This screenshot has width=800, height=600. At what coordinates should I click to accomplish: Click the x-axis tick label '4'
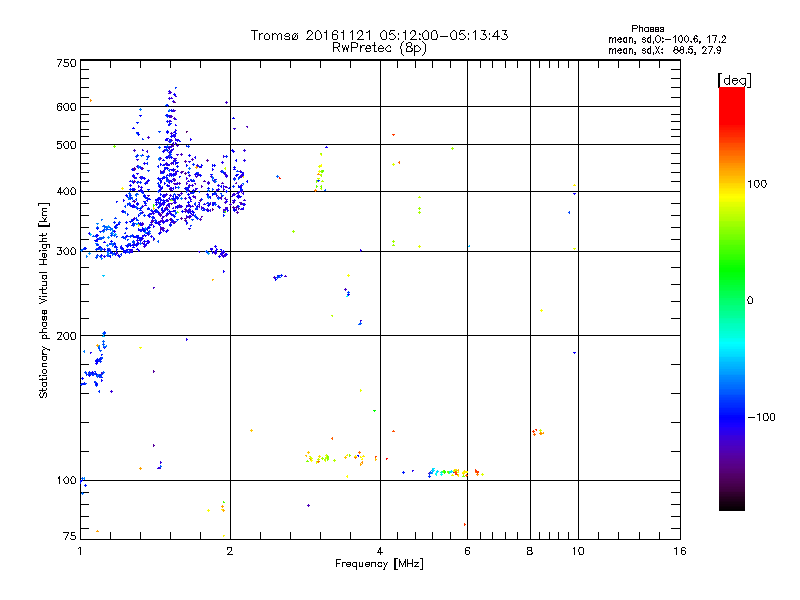pos(380,551)
